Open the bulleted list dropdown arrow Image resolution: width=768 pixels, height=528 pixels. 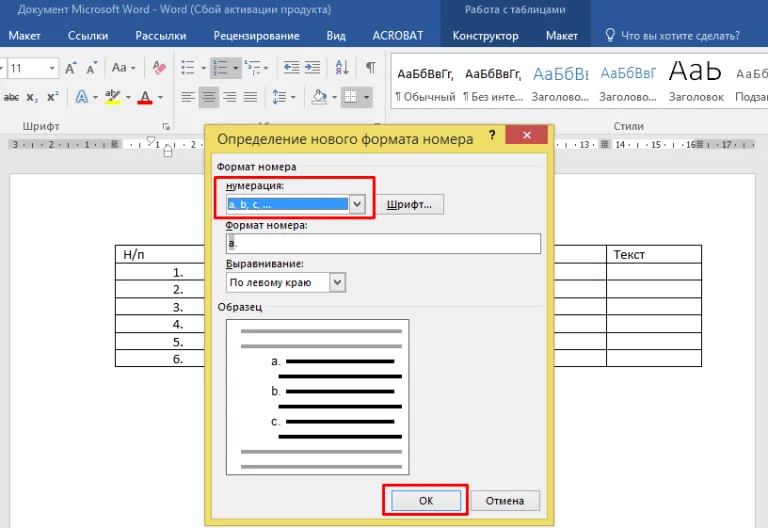(x=203, y=68)
